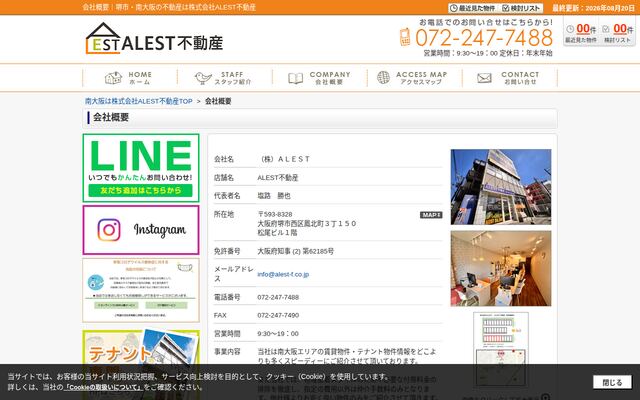Screen dimensions: 640x400
Task: Open the STAFF スタッフ紹介 menu item
Action: click(225, 78)
